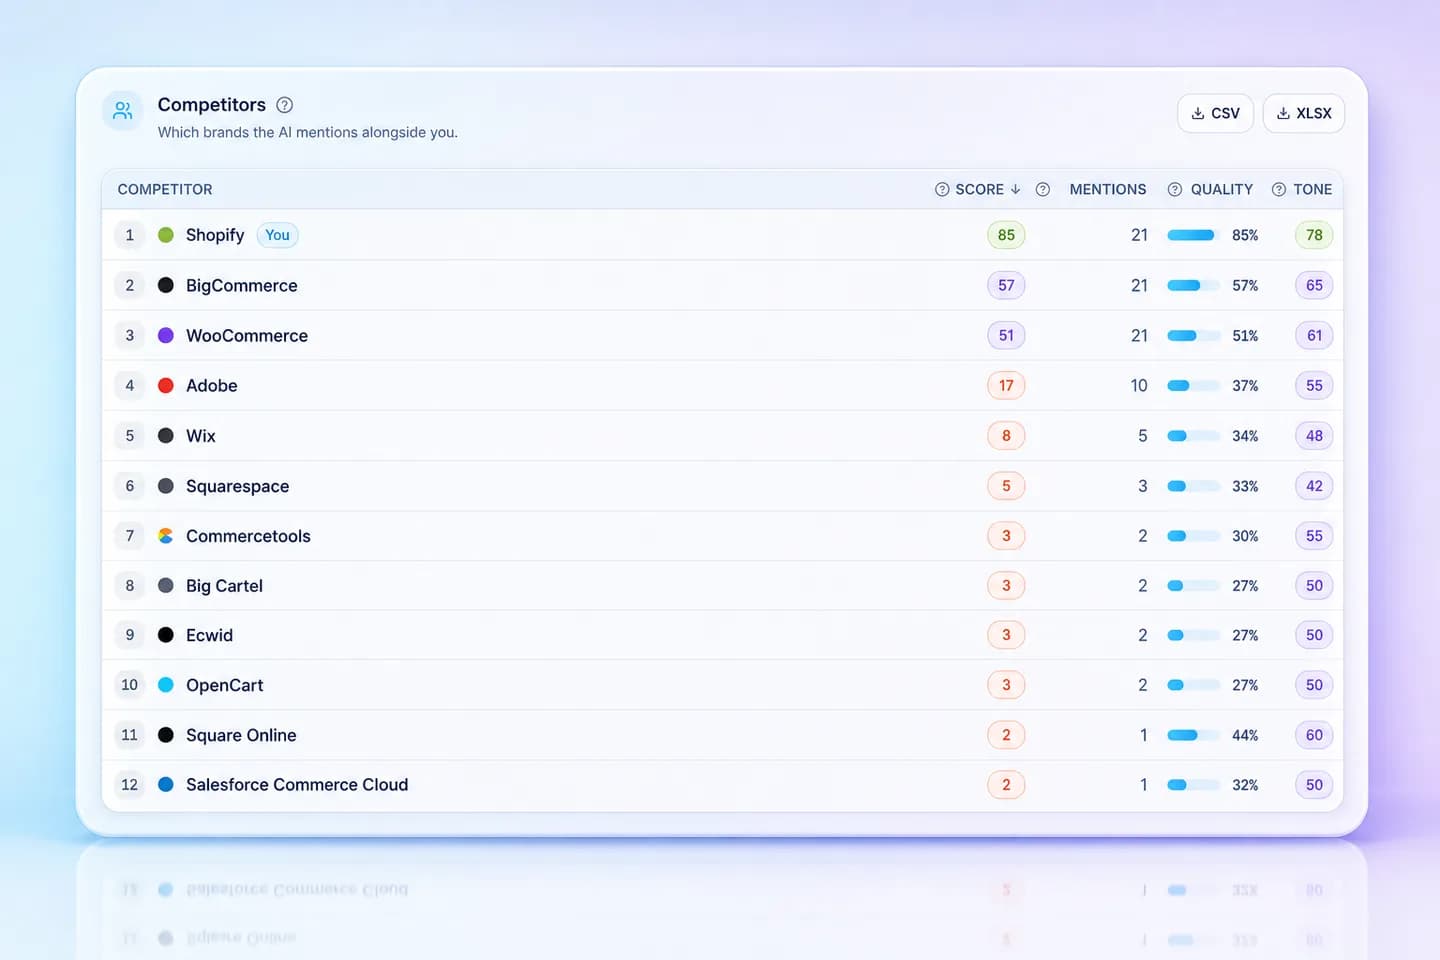Click BigCommerce's quality bar at 57%

1193,285
